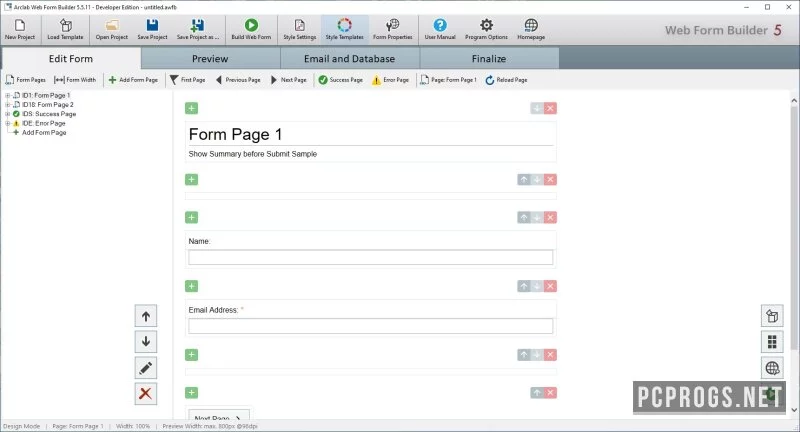Click the Page: Form Page 1 toolbar button
800x432 pixels.
tap(448, 80)
